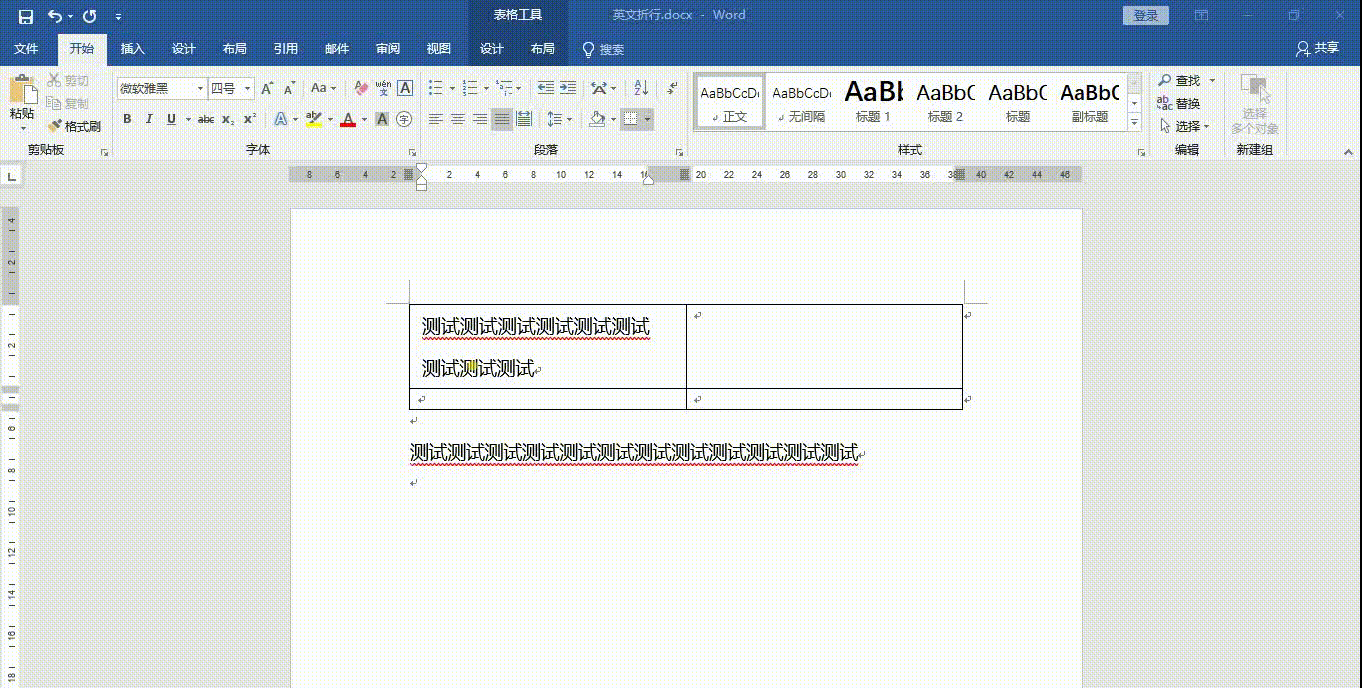Toggle Underline formatting
The height and width of the screenshot is (688, 1362).
tap(171, 119)
